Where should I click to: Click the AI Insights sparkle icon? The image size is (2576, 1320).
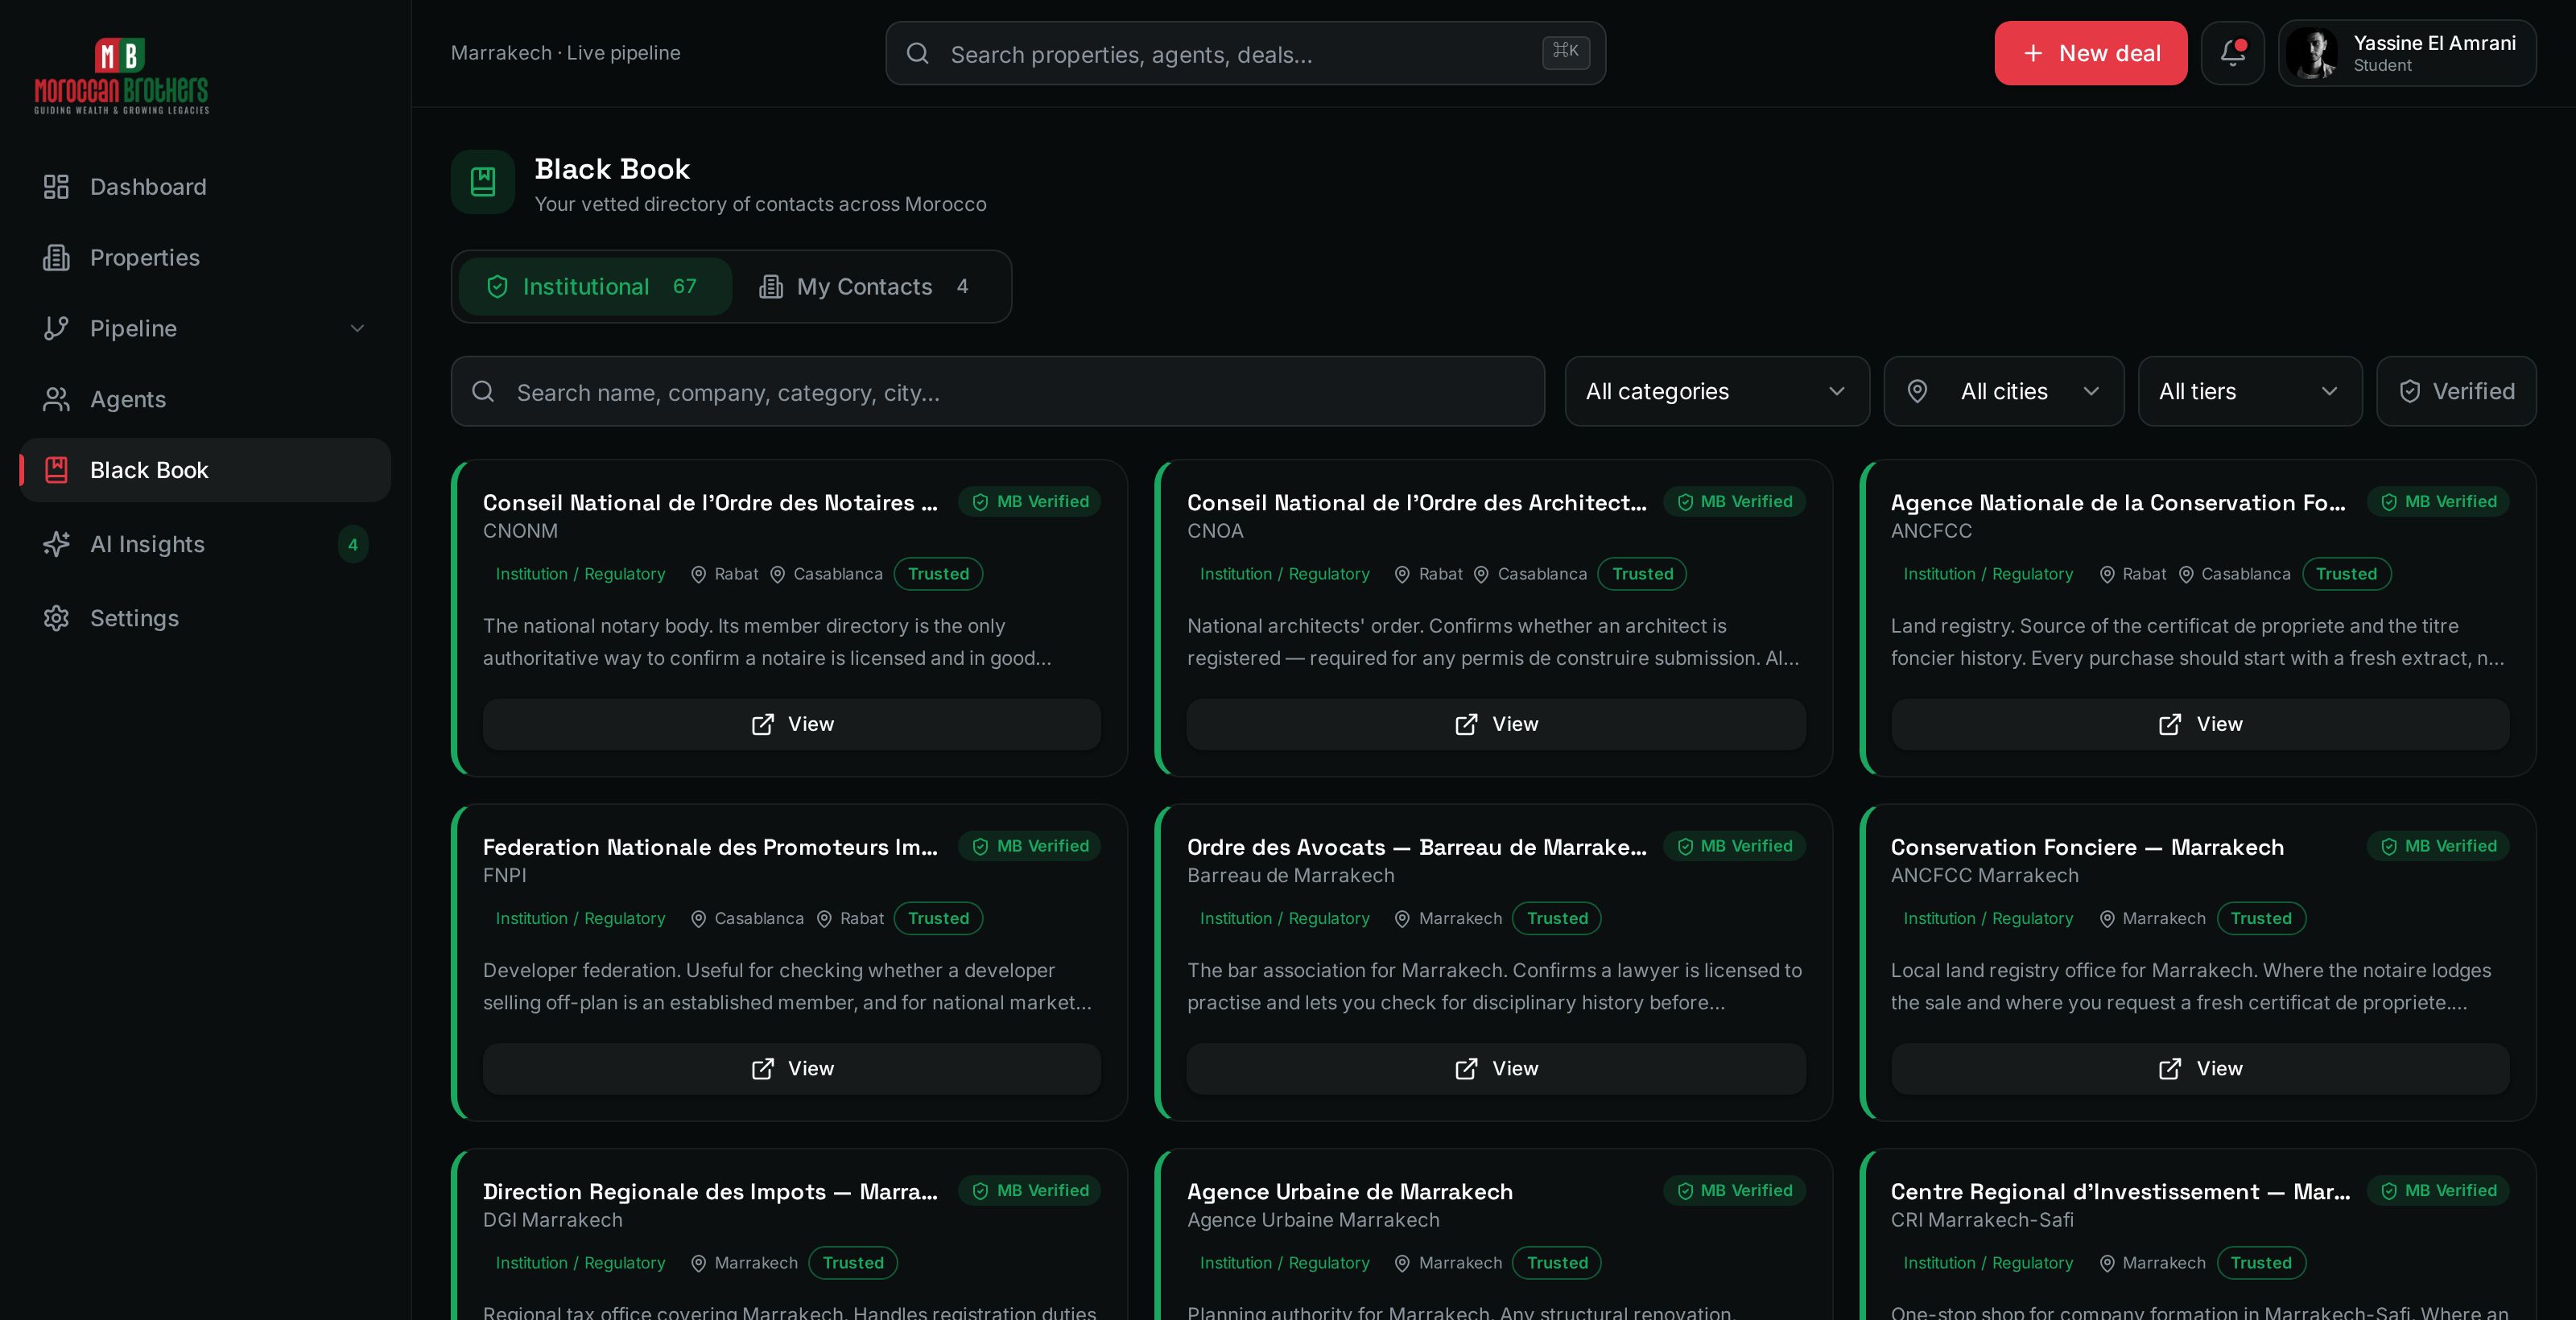point(56,544)
